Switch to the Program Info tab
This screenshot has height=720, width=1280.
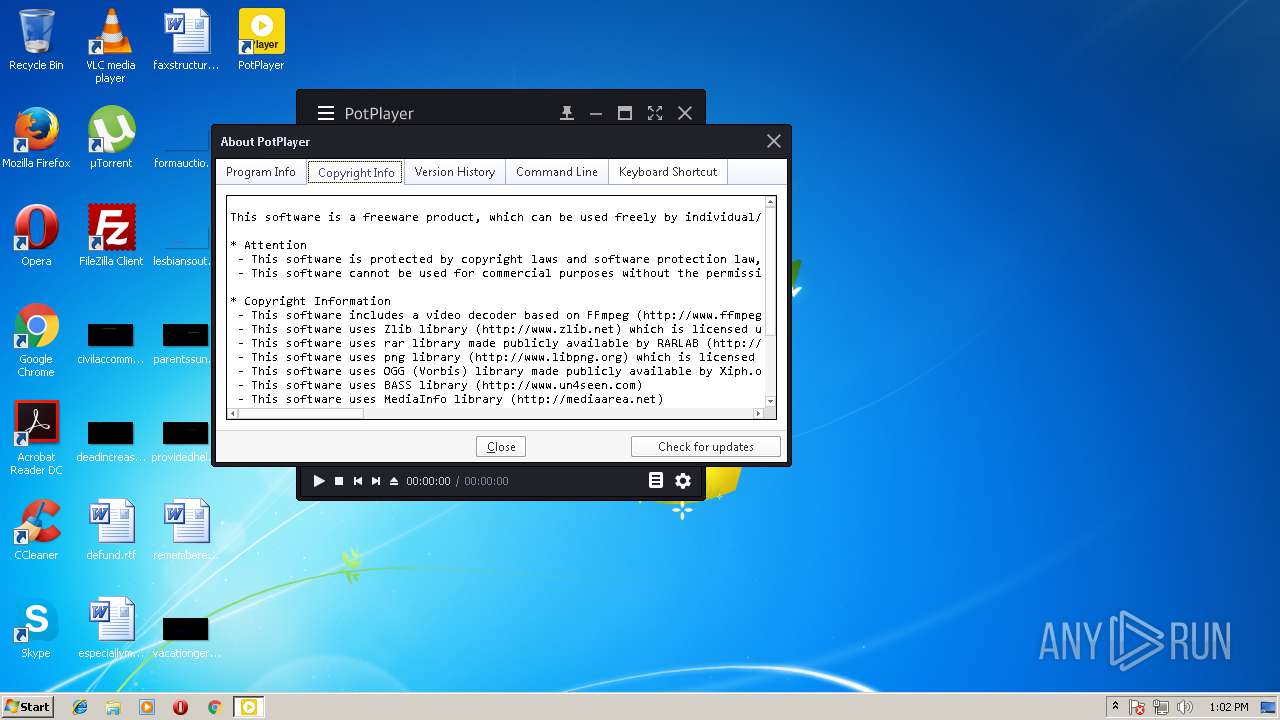pyautogui.click(x=261, y=172)
